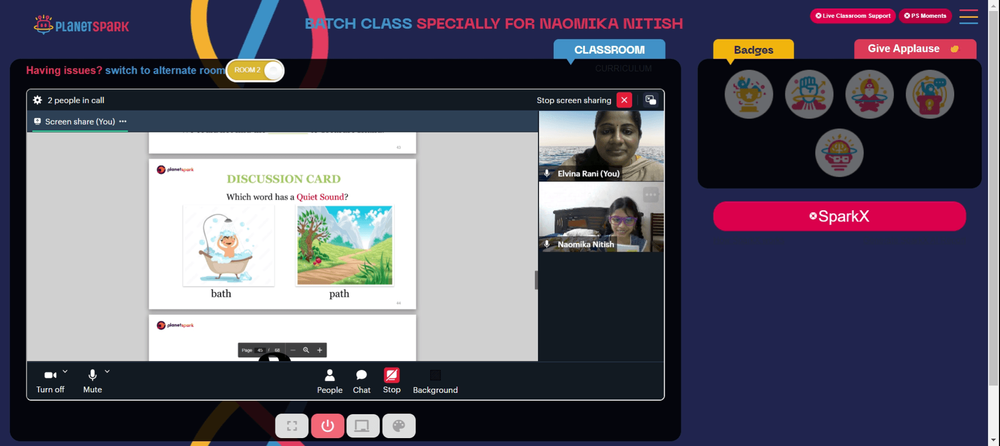1000x446 pixels.
Task: Click the laptop screen button
Action: 363,426
